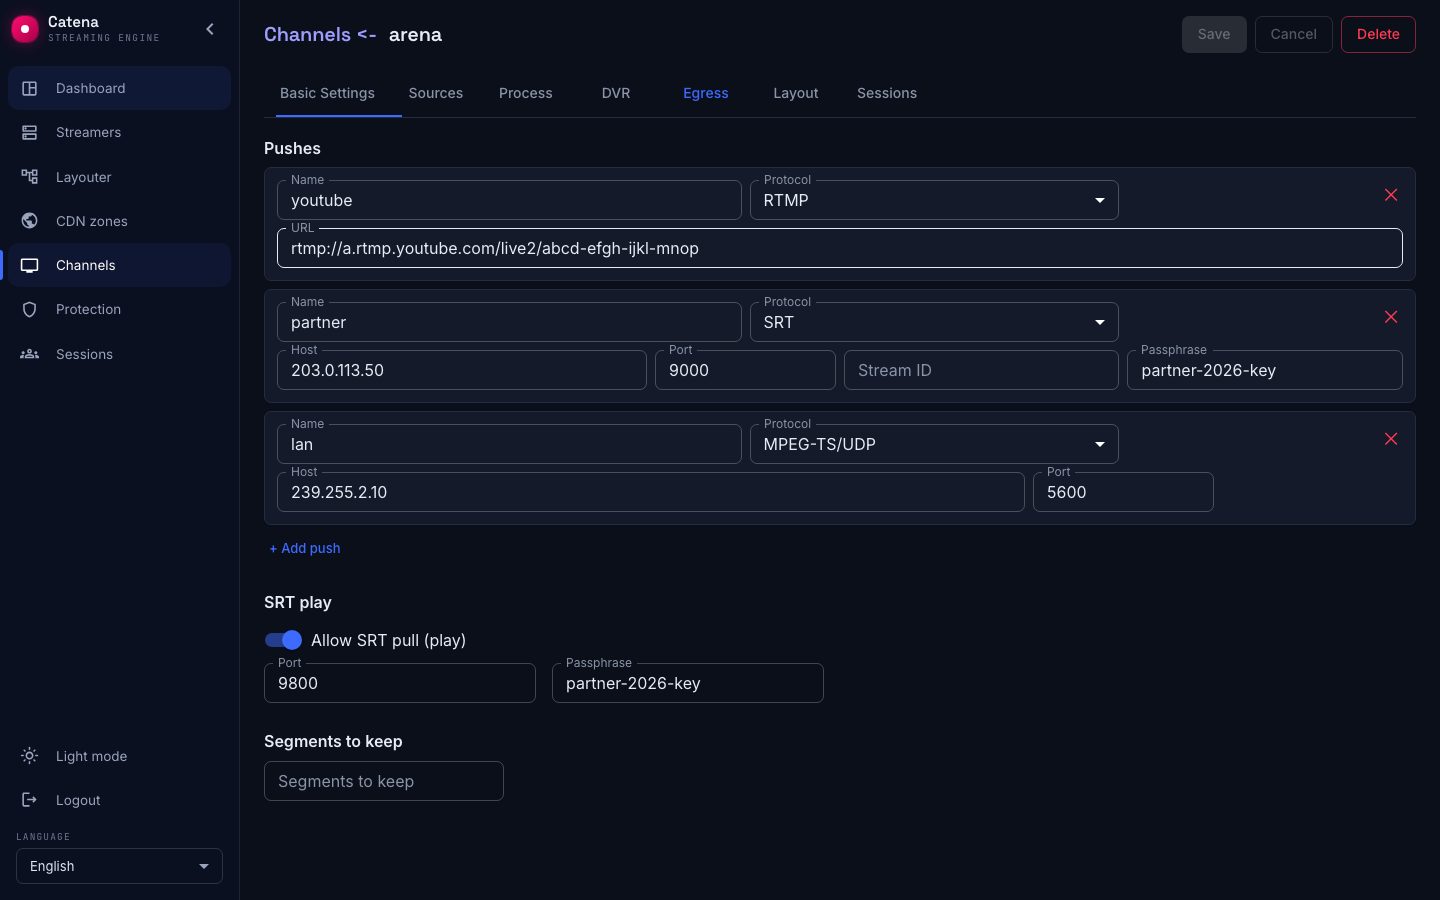Click the youtube push URL field
1440x900 pixels.
point(840,248)
